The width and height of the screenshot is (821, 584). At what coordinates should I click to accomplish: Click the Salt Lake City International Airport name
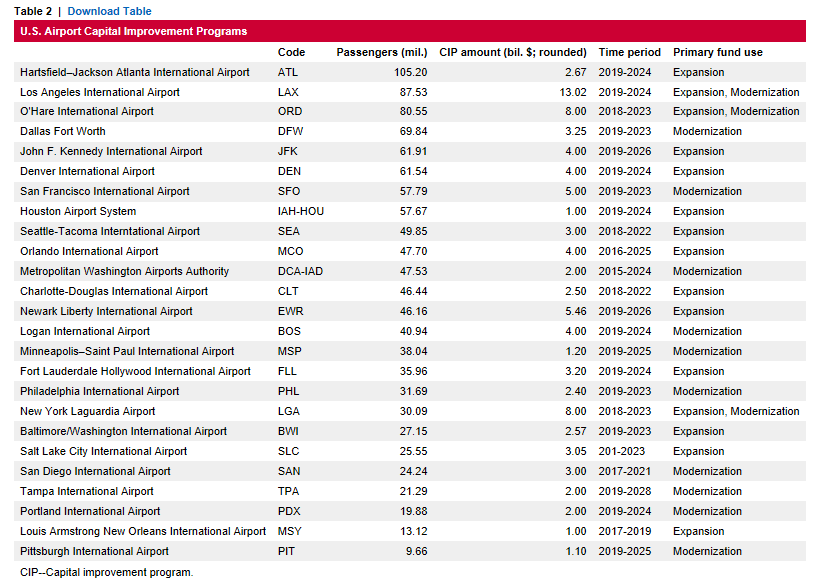click(103, 451)
